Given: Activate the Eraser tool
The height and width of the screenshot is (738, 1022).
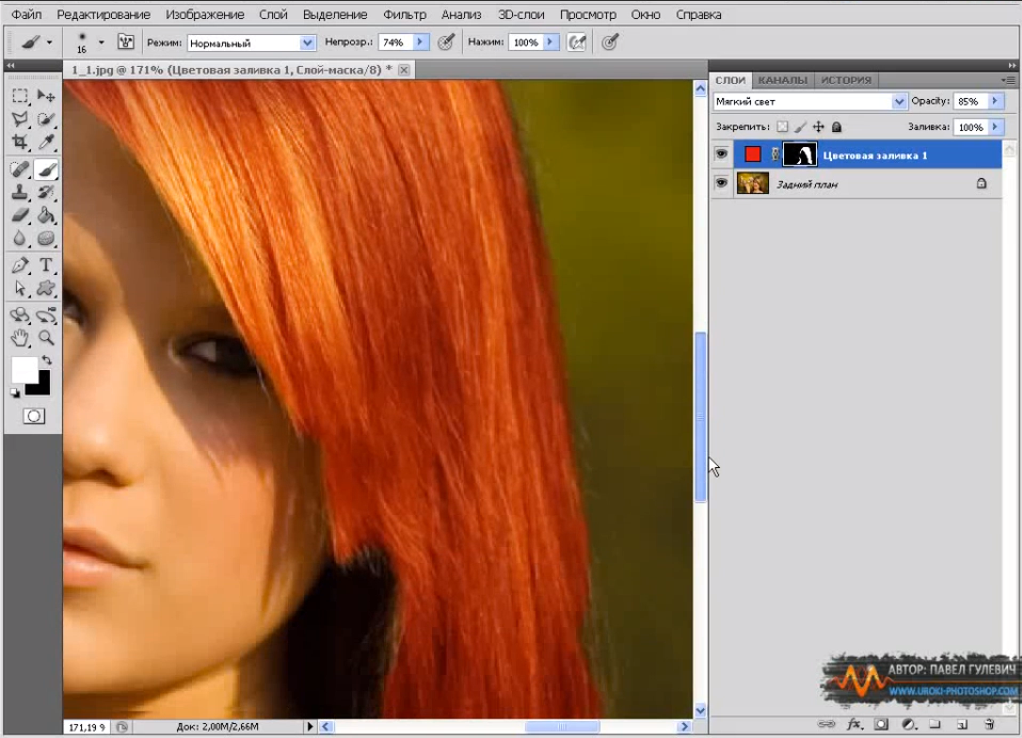Looking at the screenshot, I should pos(20,215).
